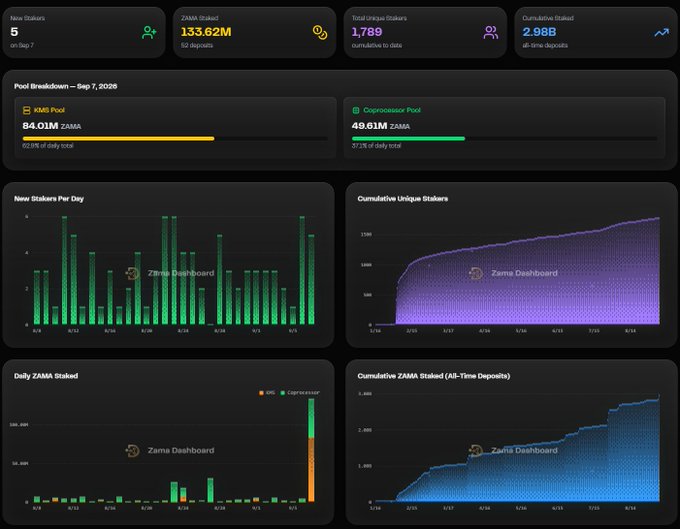Image resolution: width=680 pixels, height=529 pixels.
Task: Click the New Stakers add-user icon
Action: point(149,33)
